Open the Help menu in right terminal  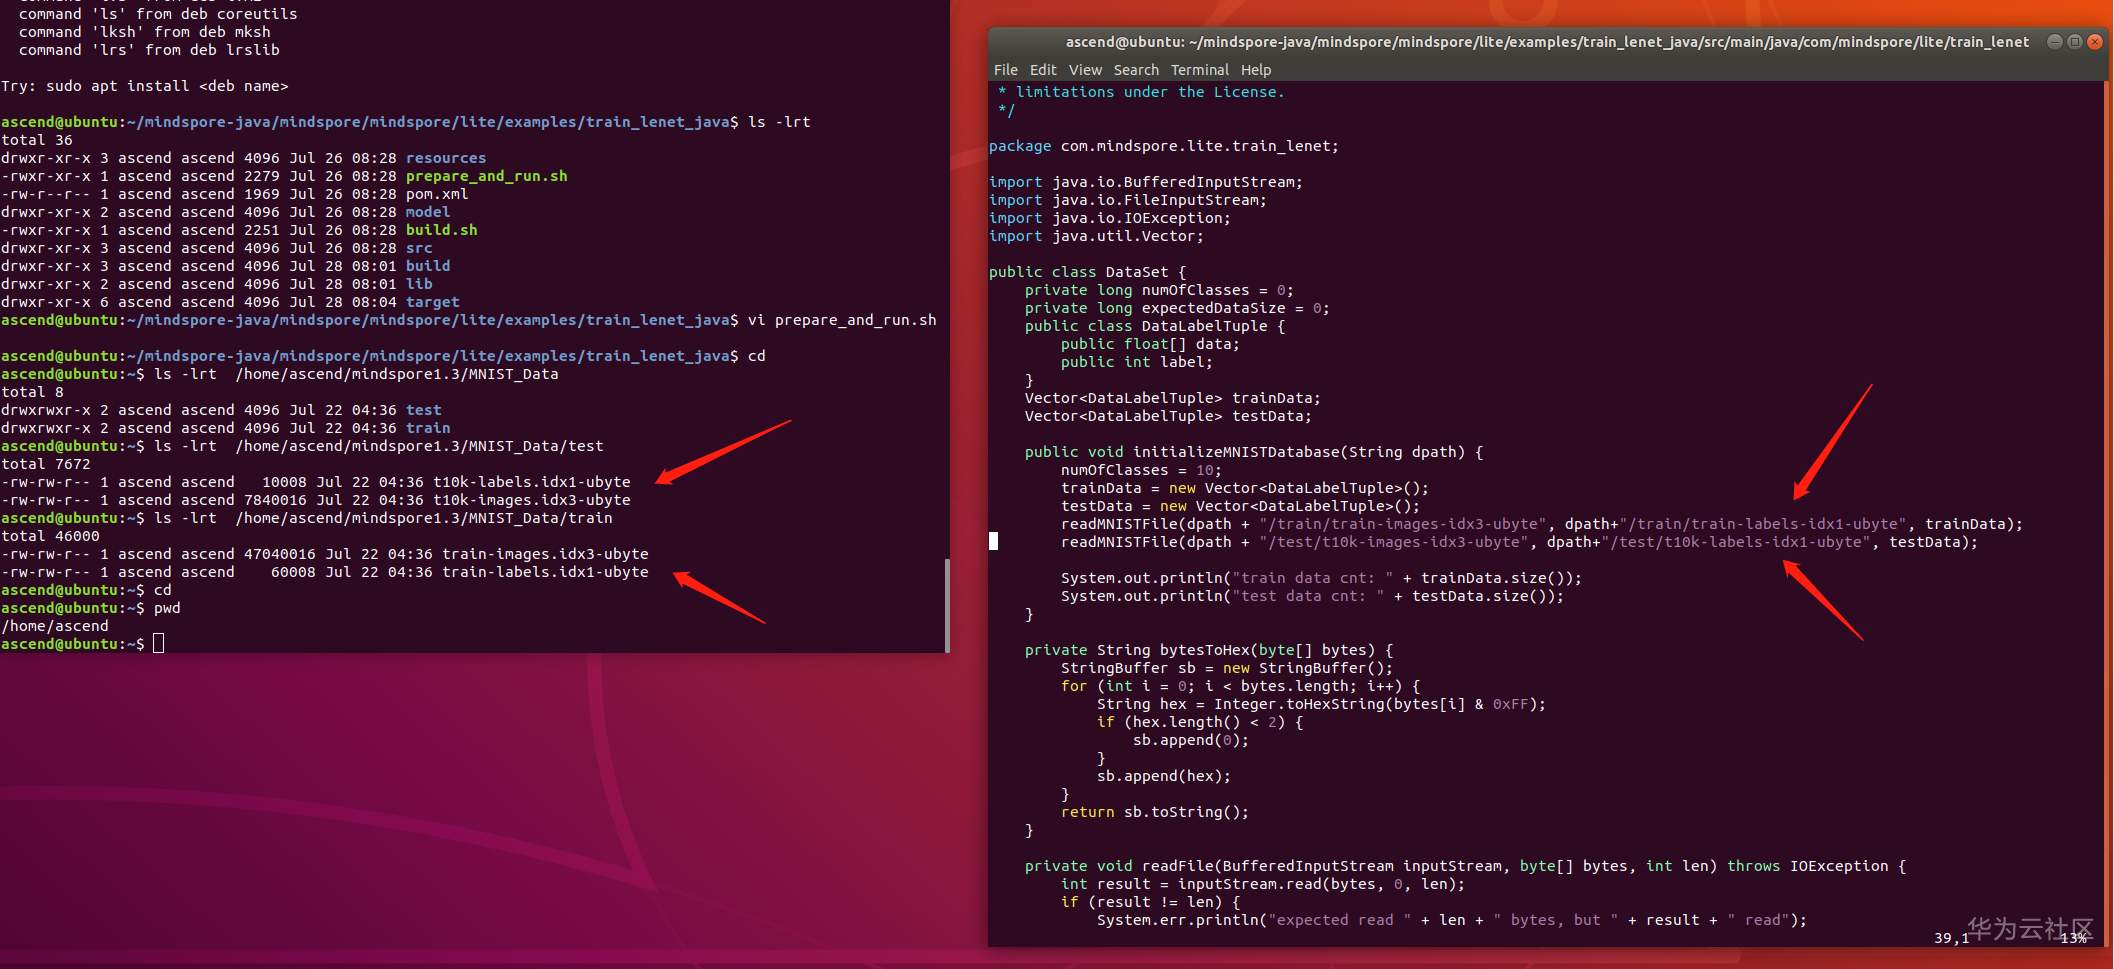[x=1256, y=70]
